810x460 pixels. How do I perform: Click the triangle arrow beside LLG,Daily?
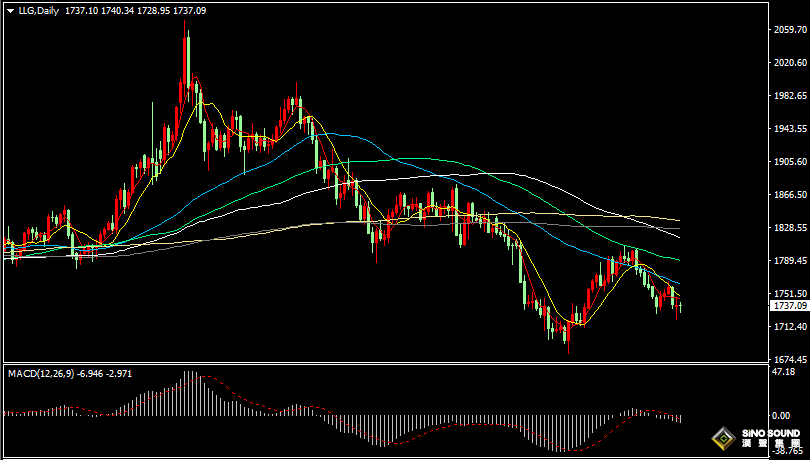[x=10, y=9]
